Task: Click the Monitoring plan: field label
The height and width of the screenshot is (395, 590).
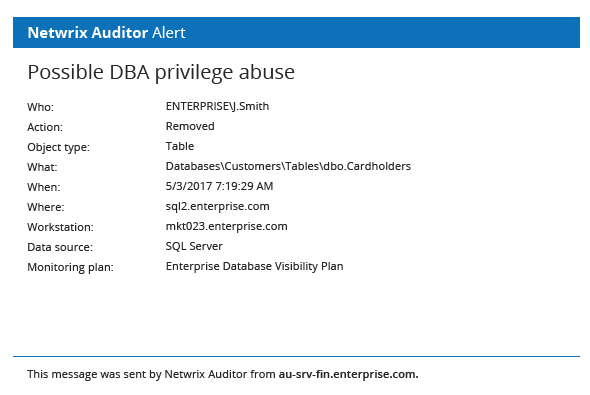Action: point(70,267)
